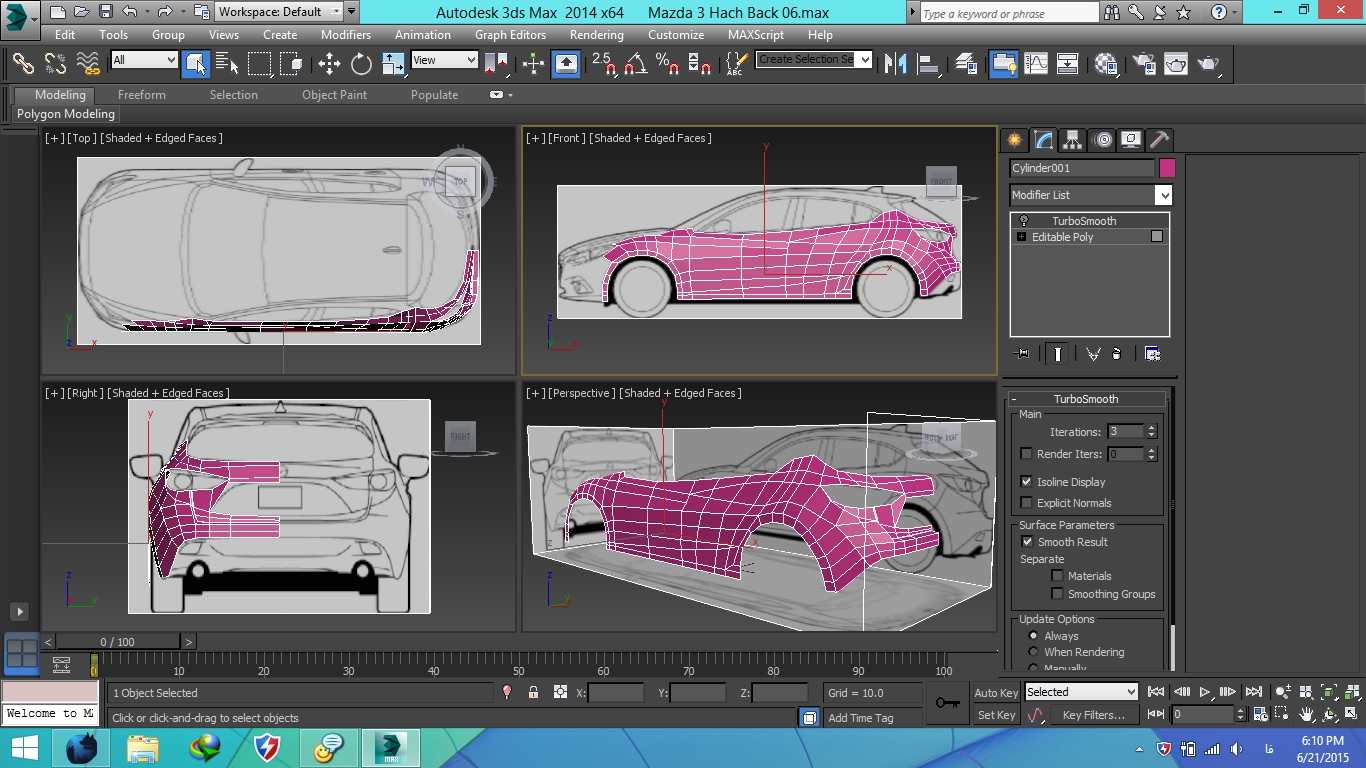The width and height of the screenshot is (1366, 768).
Task: Click the Cylinder001 object name field
Action: click(x=1082, y=168)
